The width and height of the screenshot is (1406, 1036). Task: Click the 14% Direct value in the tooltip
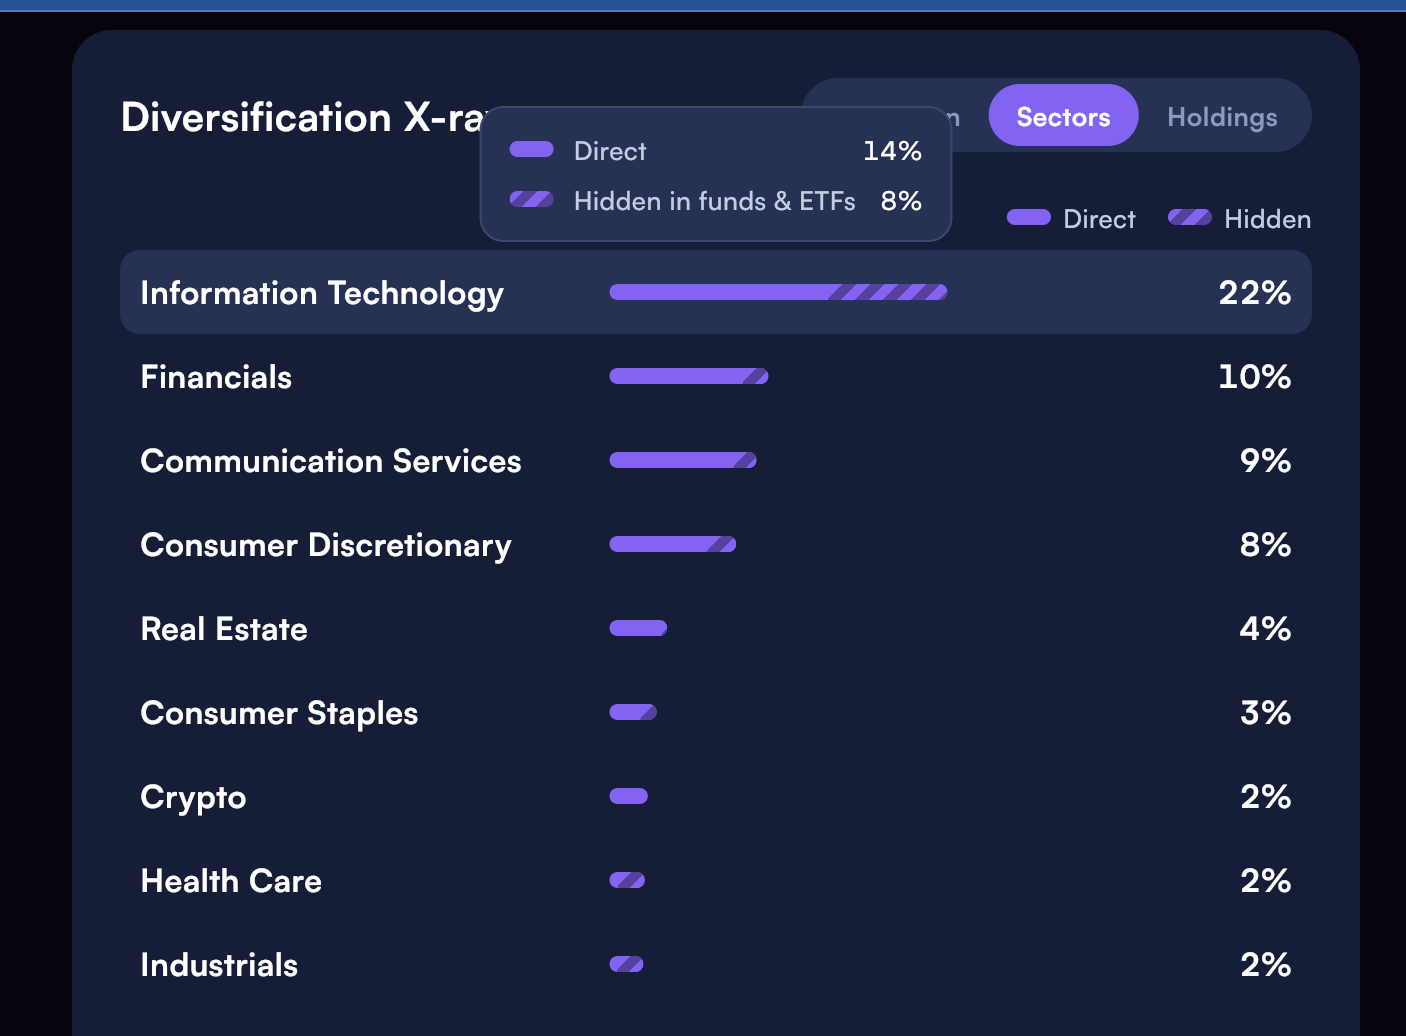[892, 151]
